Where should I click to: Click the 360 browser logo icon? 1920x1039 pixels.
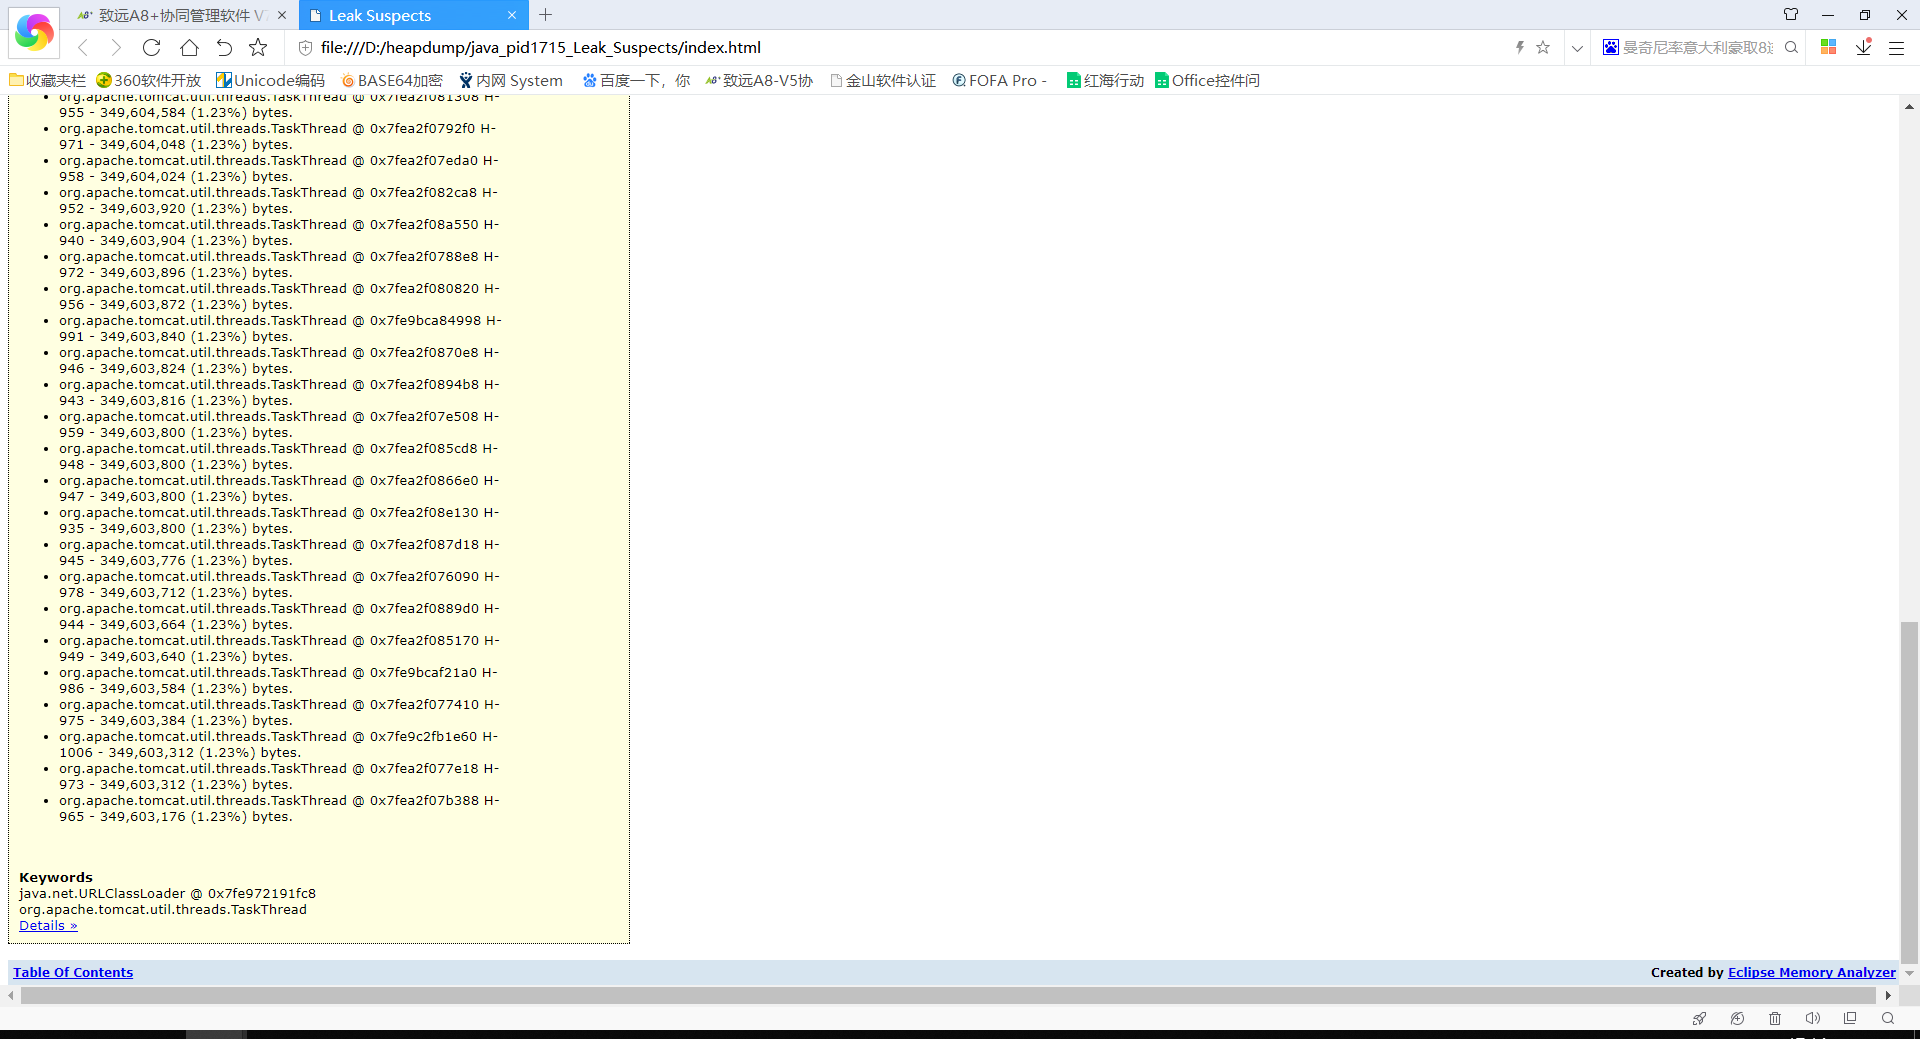point(34,32)
